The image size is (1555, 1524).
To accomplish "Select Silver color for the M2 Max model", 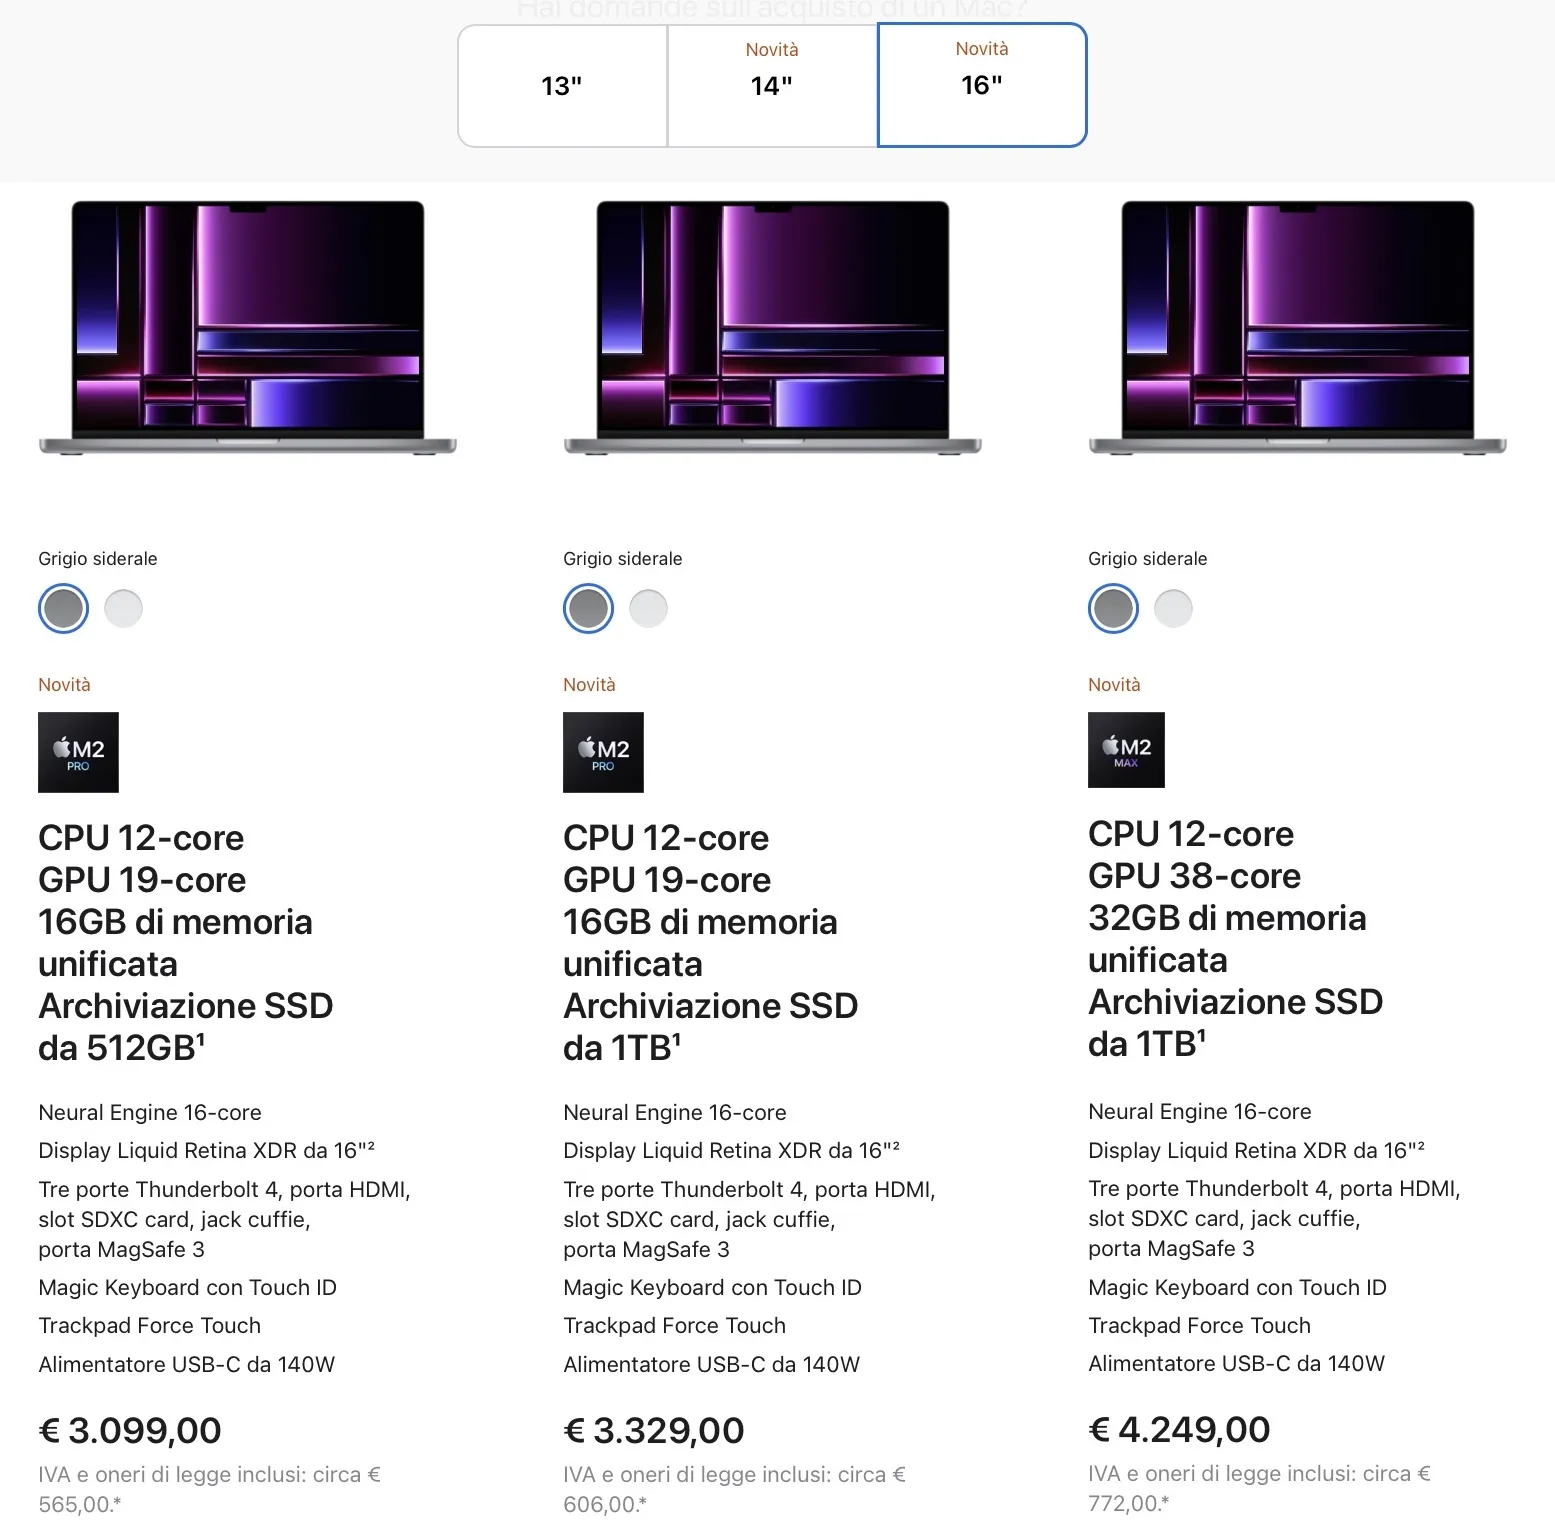I will pyautogui.click(x=1172, y=607).
